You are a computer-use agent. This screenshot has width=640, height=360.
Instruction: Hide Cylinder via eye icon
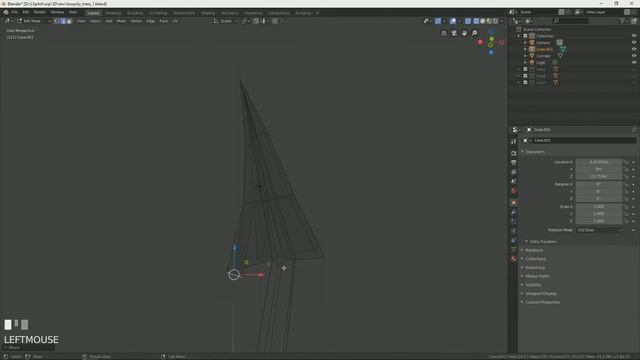(634, 56)
